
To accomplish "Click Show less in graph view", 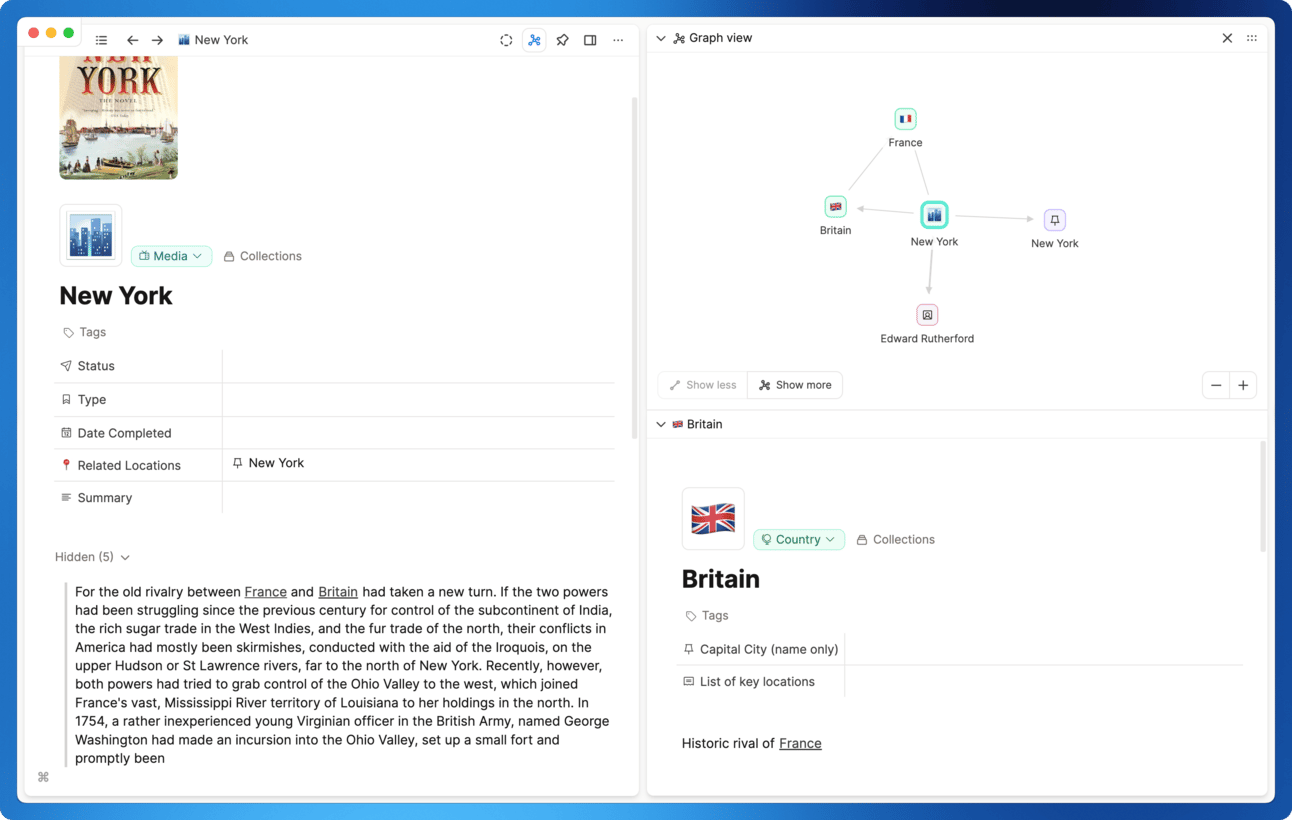I will click(703, 385).
